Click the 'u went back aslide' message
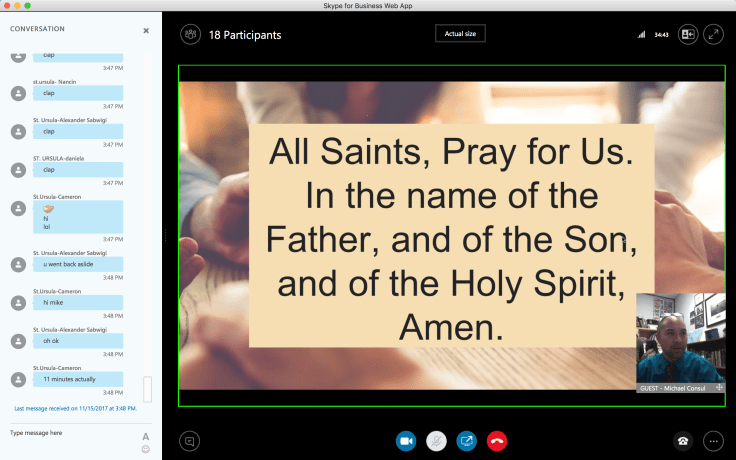The width and height of the screenshot is (736, 460). pyautogui.click(x=78, y=264)
